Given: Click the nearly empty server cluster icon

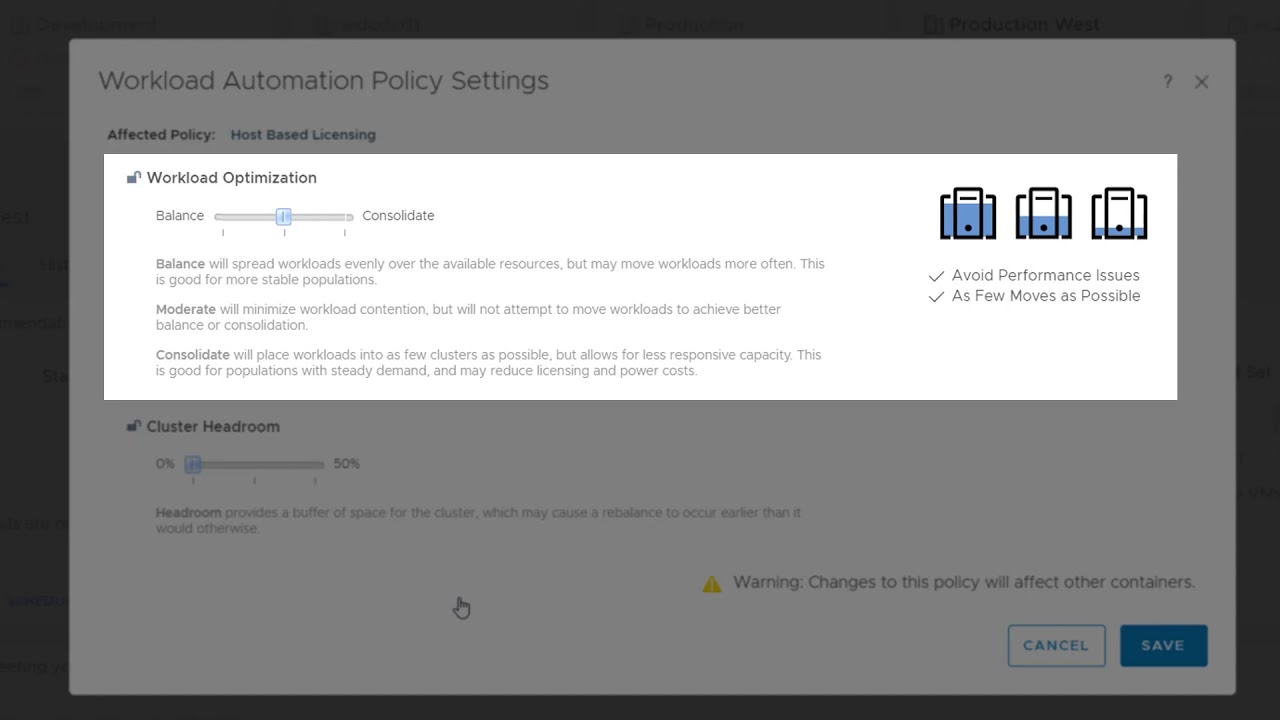Looking at the screenshot, I should (1119, 213).
